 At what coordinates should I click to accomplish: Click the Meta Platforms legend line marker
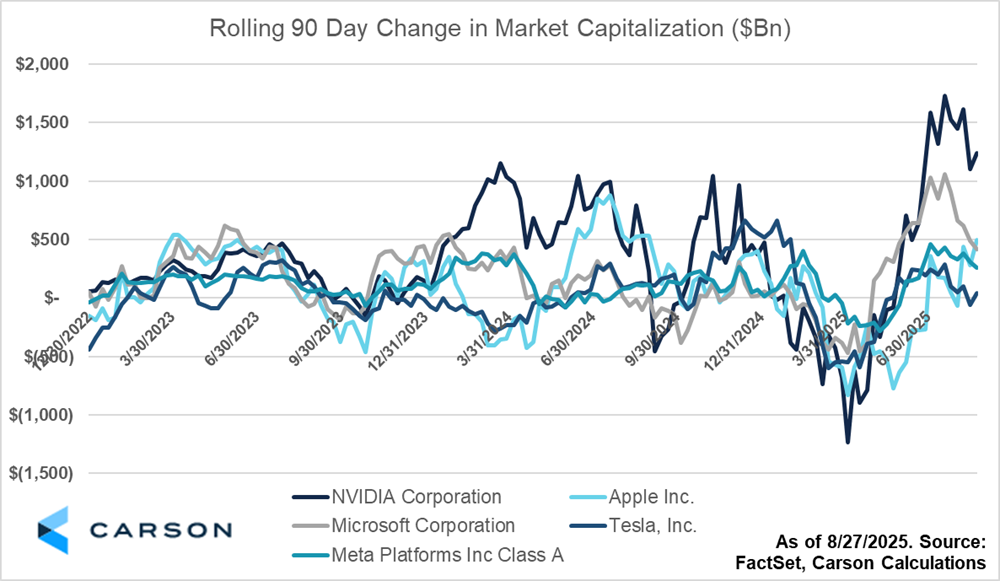click(x=312, y=553)
